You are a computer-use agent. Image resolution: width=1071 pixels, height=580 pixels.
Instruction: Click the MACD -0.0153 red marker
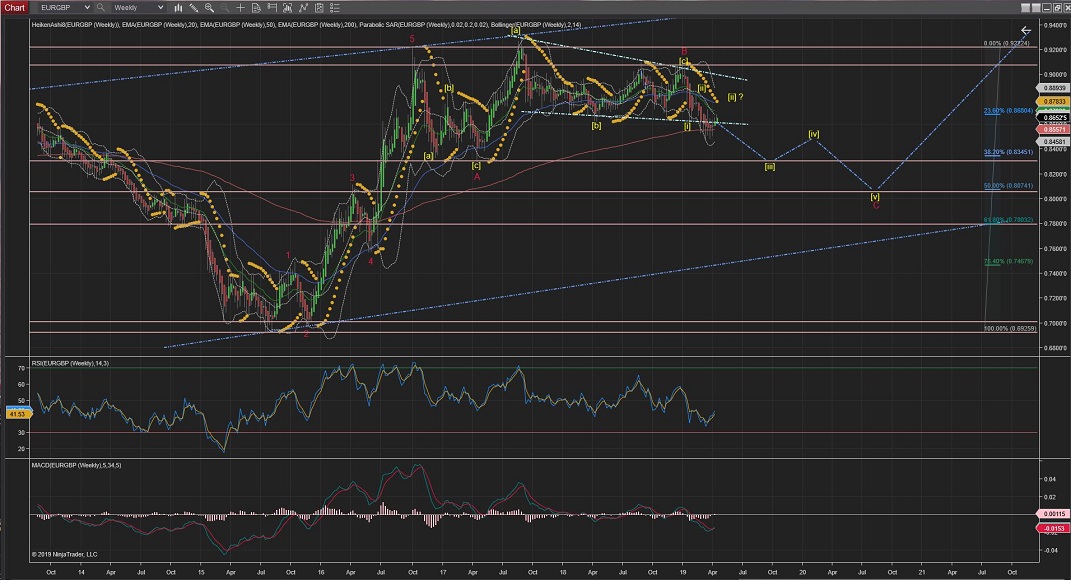[1053, 528]
